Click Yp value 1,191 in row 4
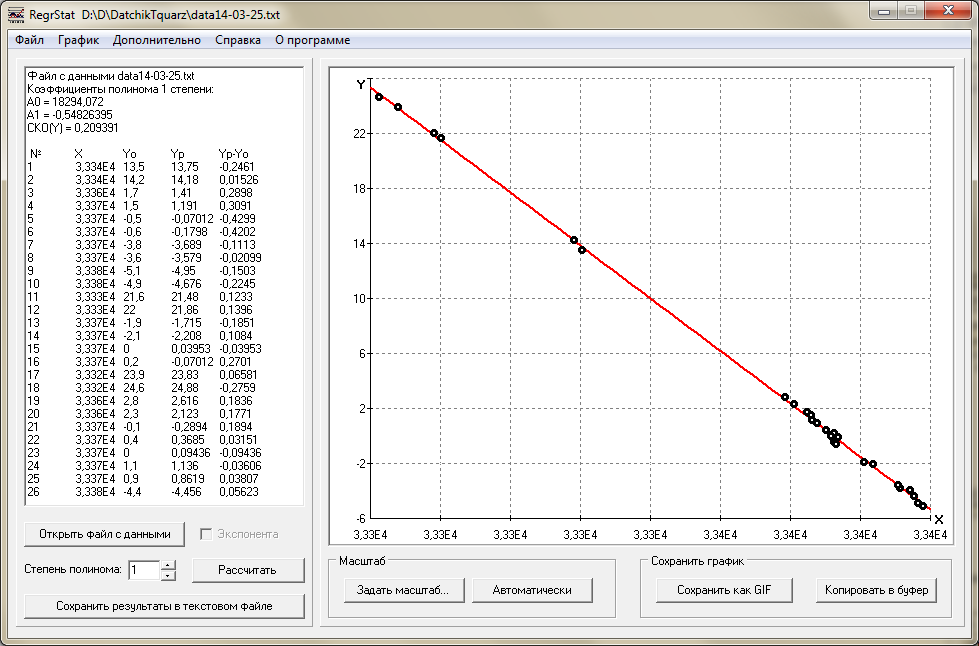This screenshot has height=646, width=979. [x=184, y=206]
